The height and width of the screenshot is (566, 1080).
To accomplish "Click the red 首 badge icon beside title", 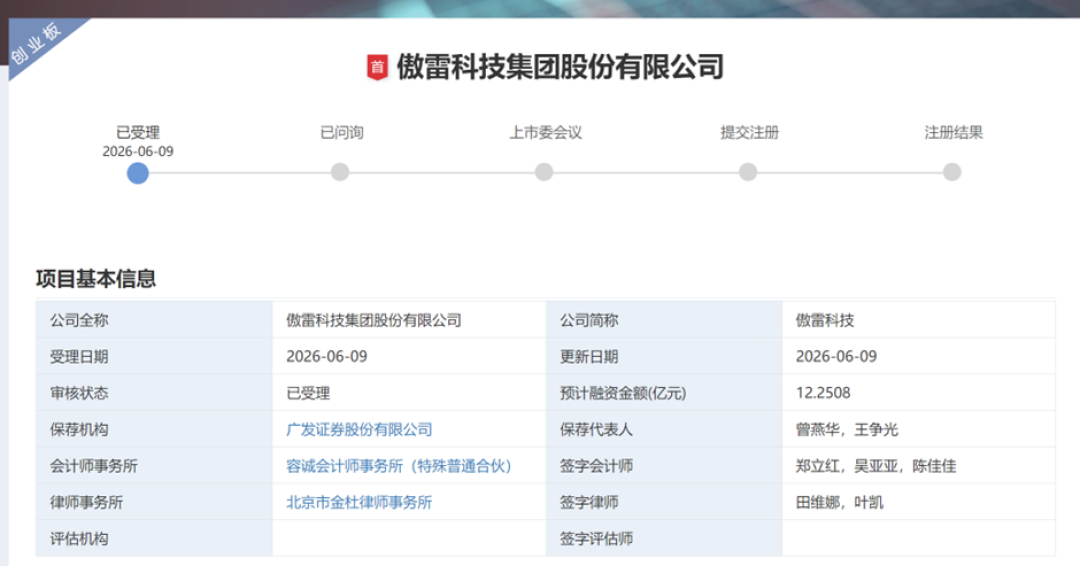I will pyautogui.click(x=377, y=67).
